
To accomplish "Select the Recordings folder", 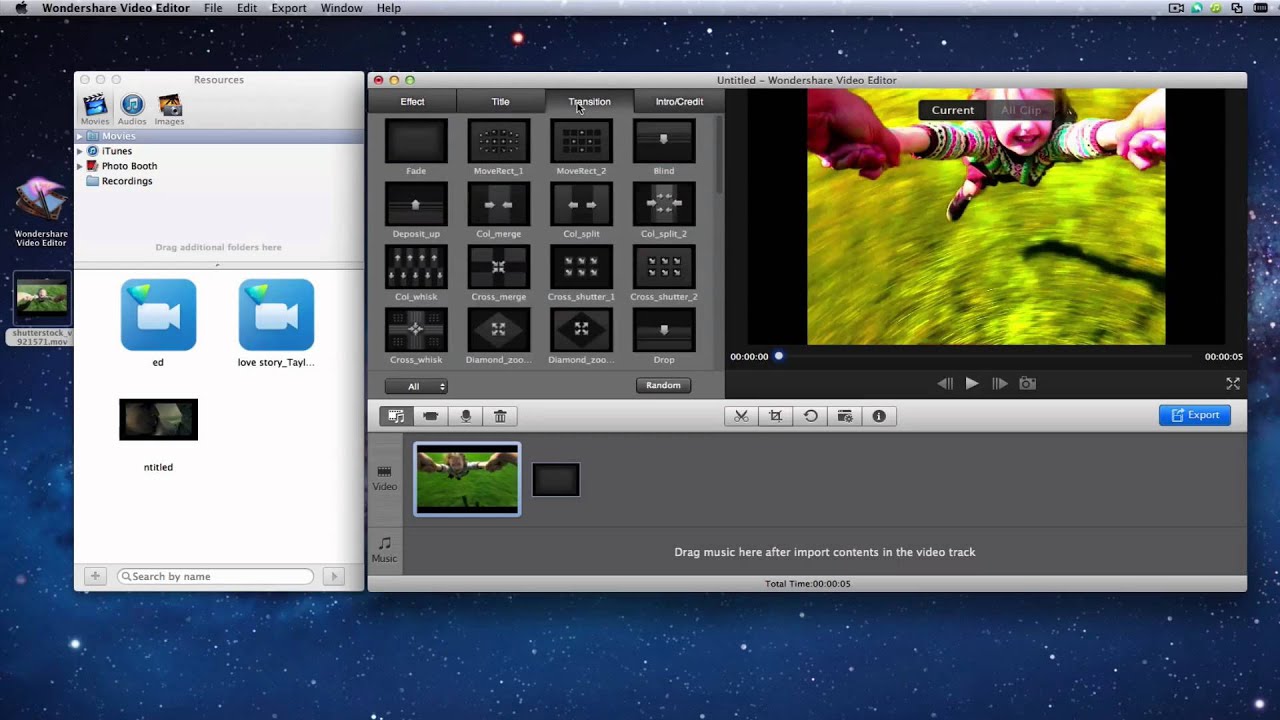I will click(x=127, y=181).
